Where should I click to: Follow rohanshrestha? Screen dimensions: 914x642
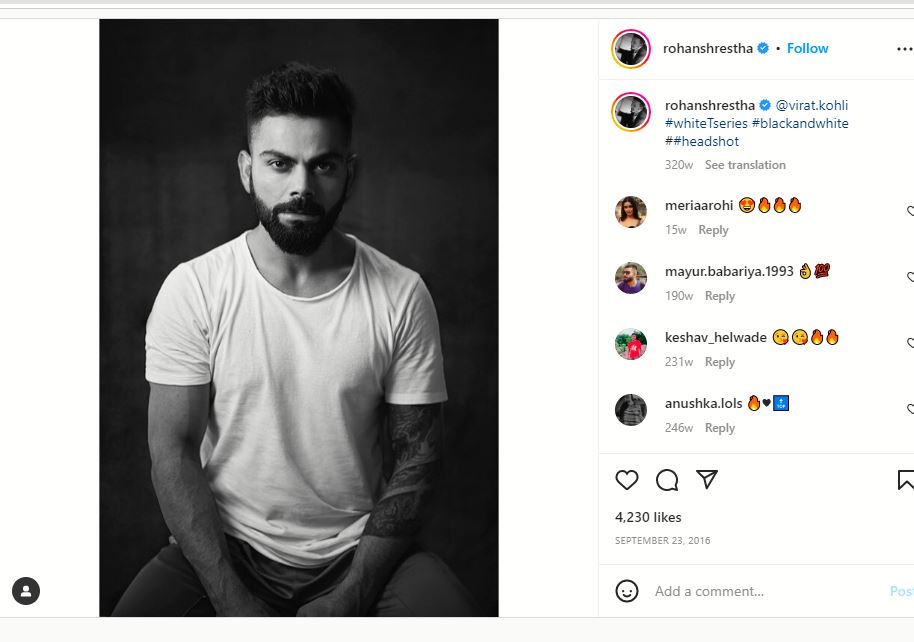tap(807, 48)
